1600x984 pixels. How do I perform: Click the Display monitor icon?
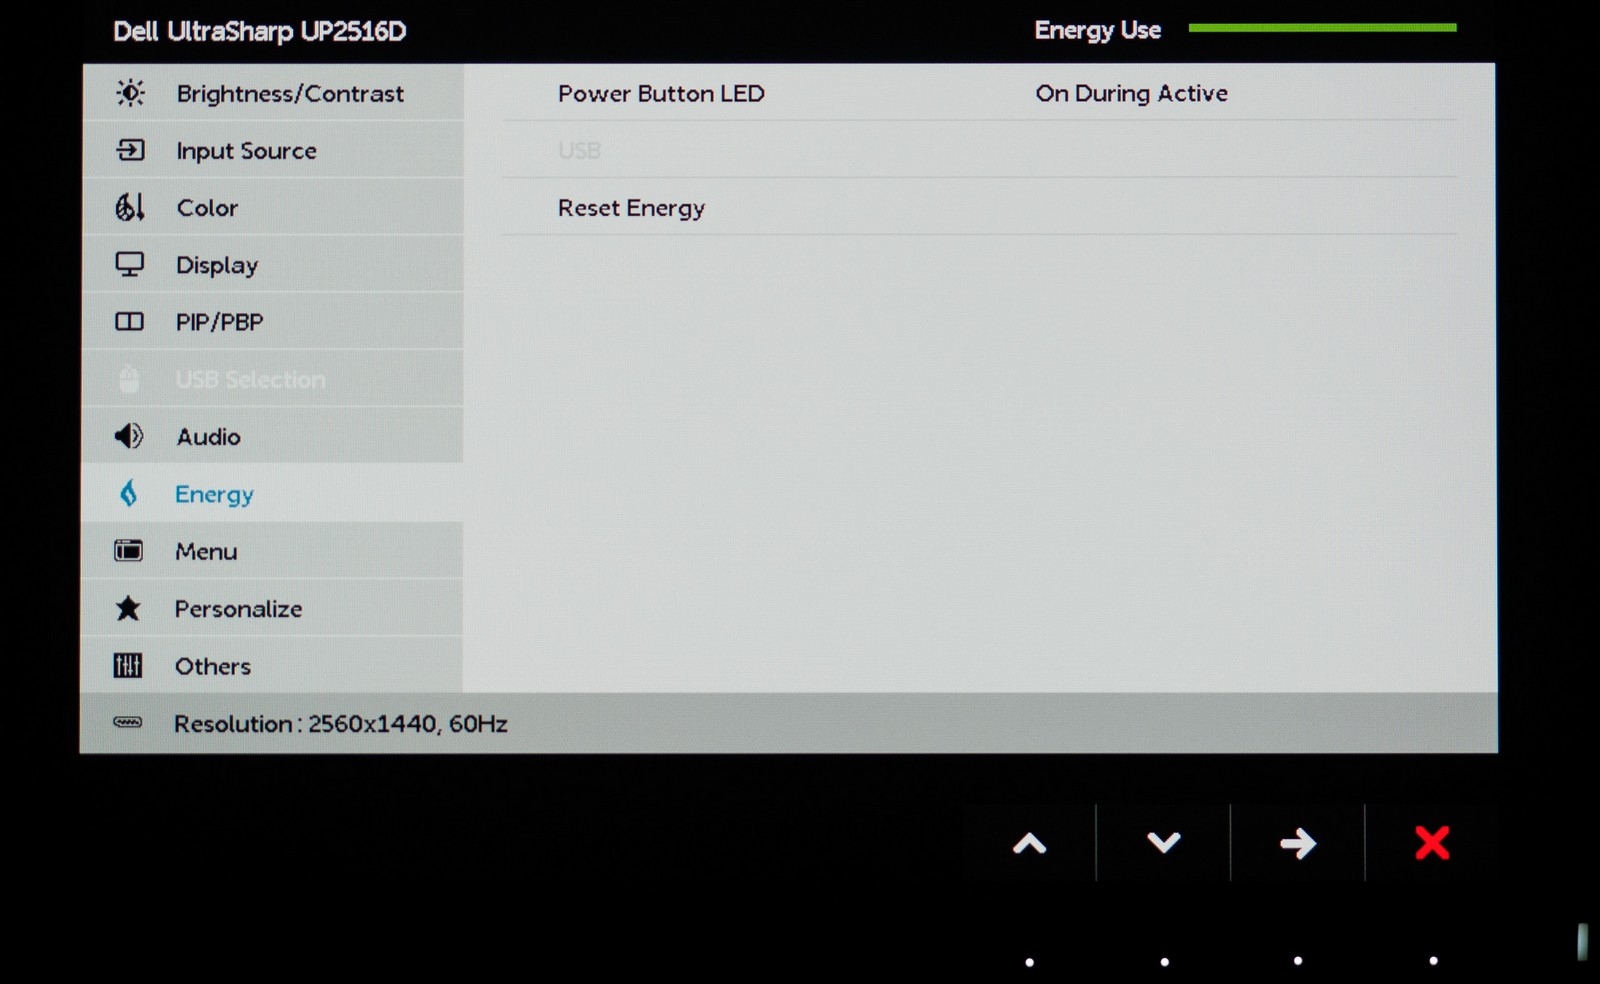[130, 264]
